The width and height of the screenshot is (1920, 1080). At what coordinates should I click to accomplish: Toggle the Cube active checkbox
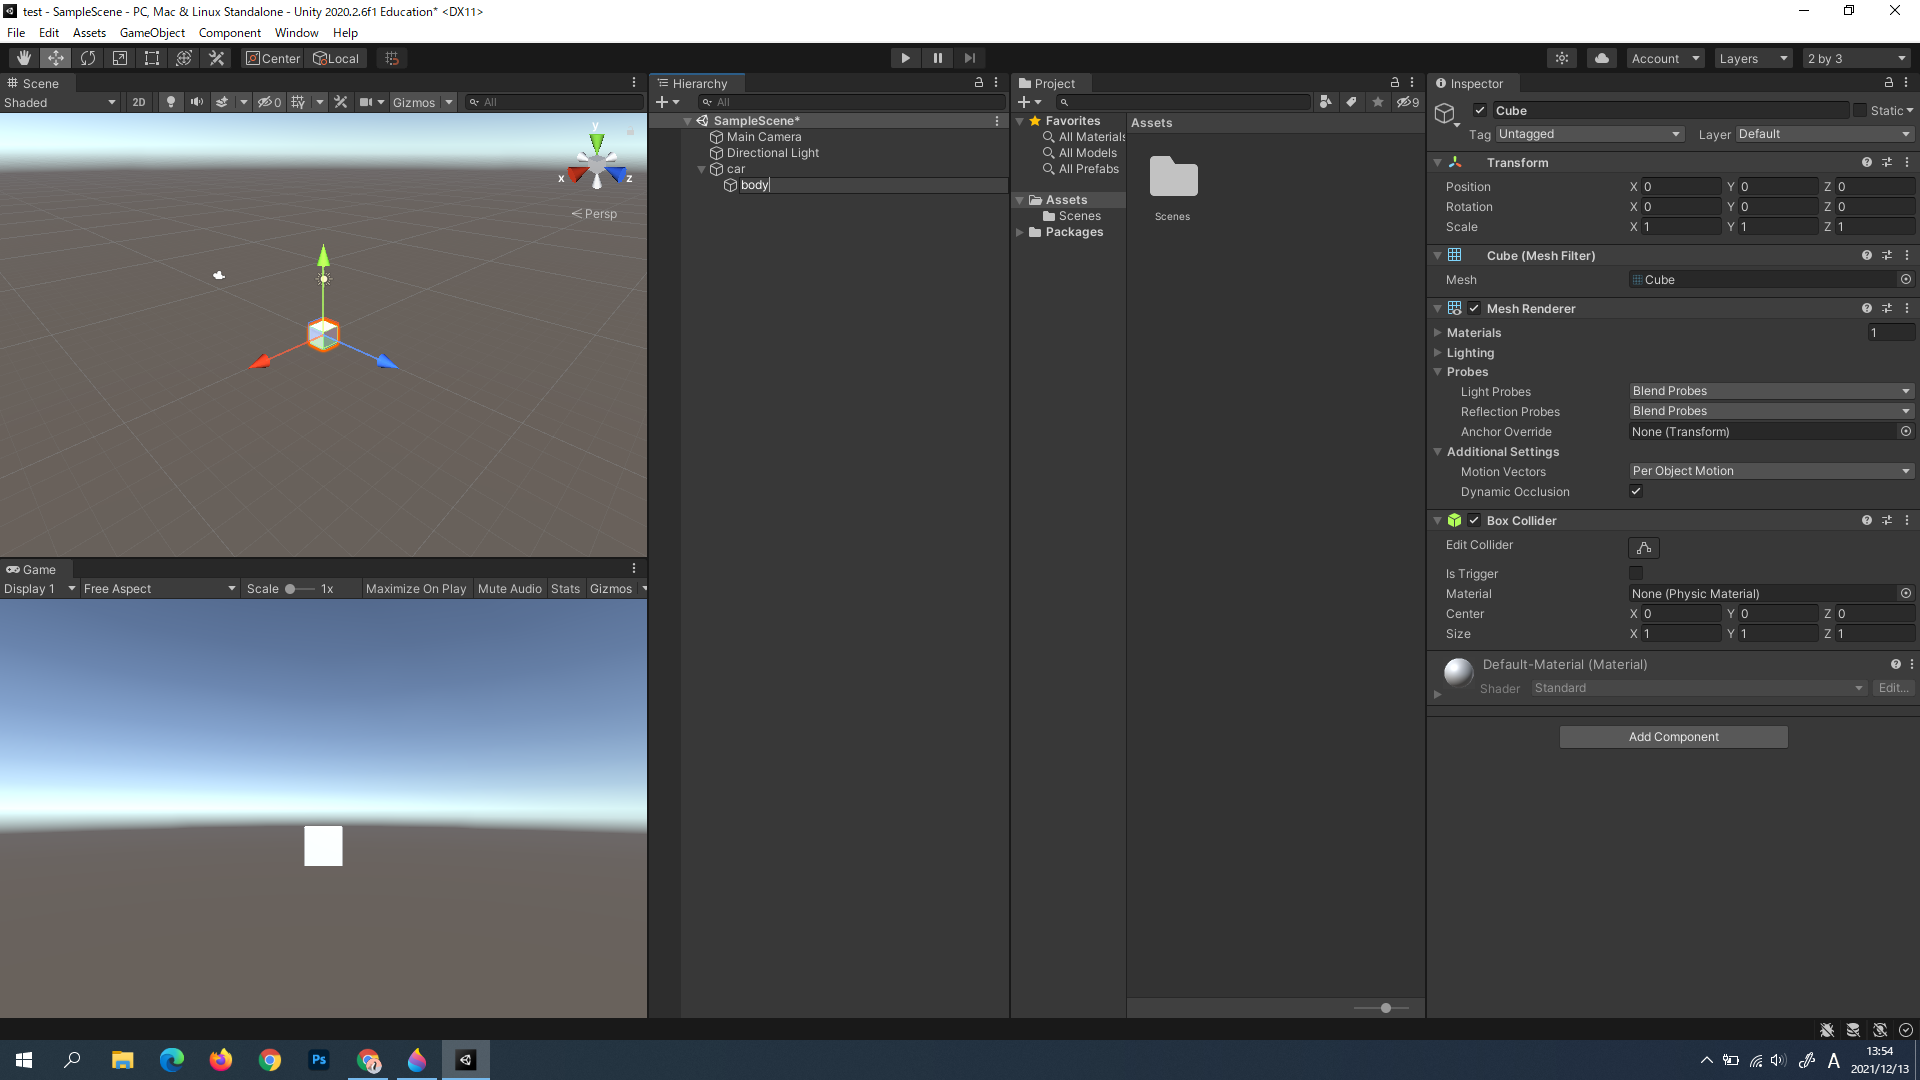pos(1480,110)
